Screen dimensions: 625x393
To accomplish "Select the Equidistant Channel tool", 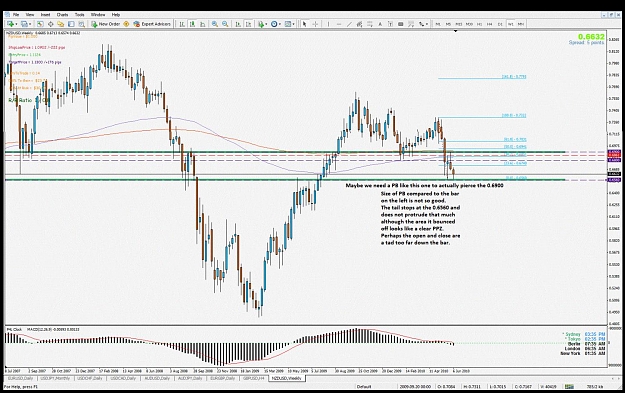I will point(359,24).
